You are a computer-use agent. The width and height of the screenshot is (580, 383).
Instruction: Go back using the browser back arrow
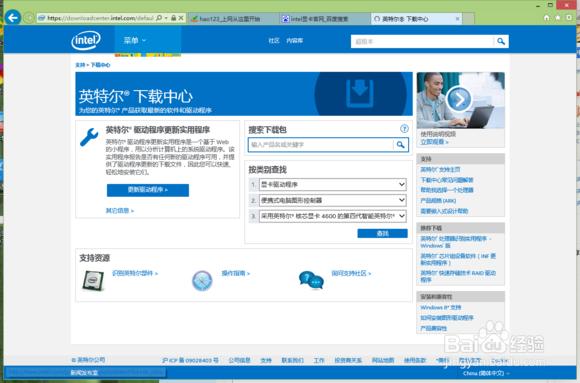(x=13, y=17)
